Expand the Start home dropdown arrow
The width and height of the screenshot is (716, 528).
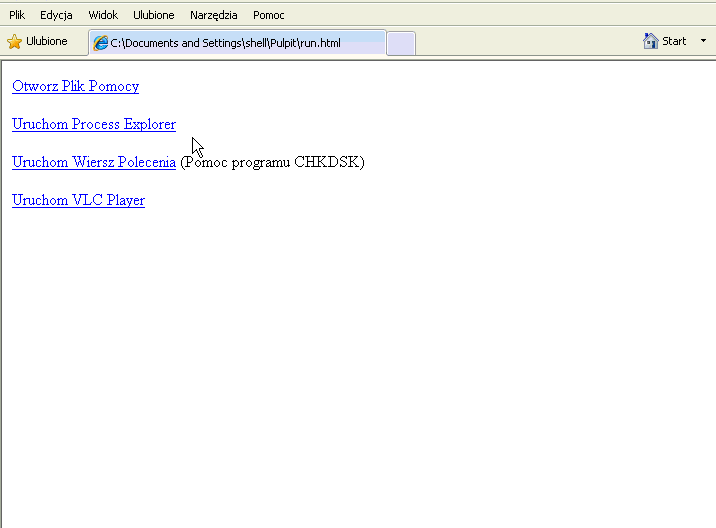(703, 41)
